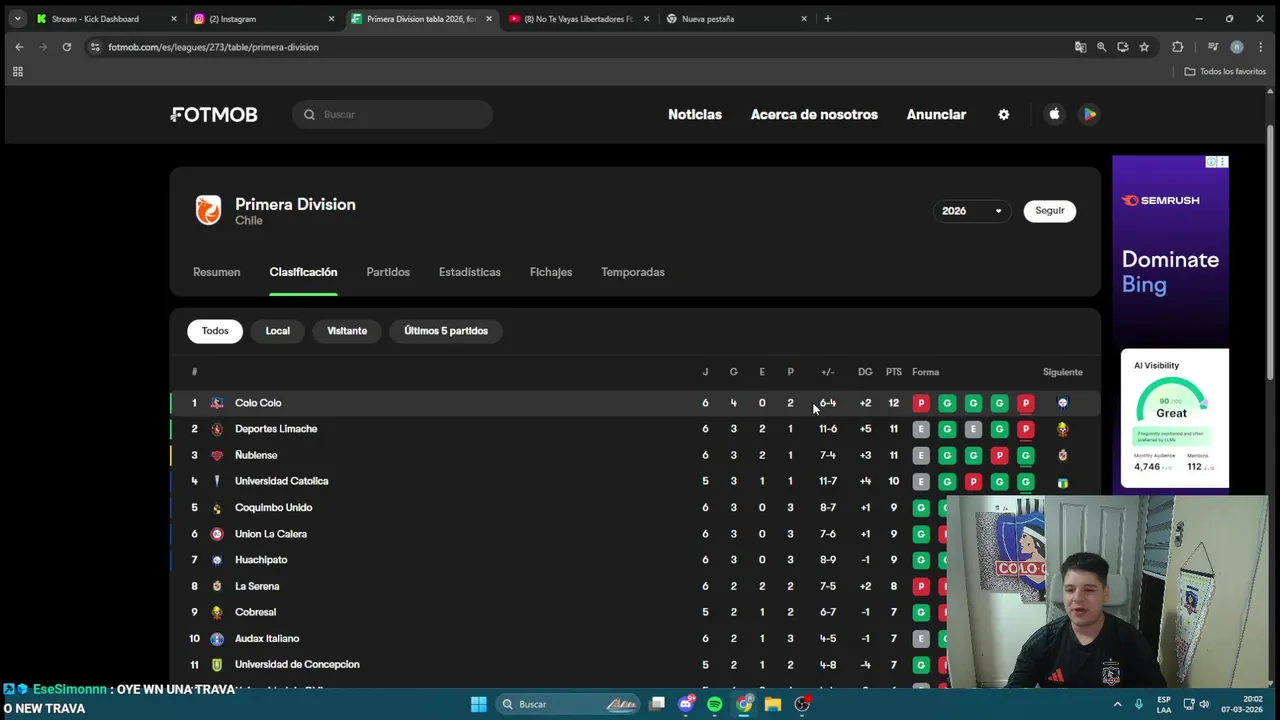Click the Union La Calera crest icon
Image resolution: width=1280 pixels, height=720 pixels.
pyautogui.click(x=217, y=534)
